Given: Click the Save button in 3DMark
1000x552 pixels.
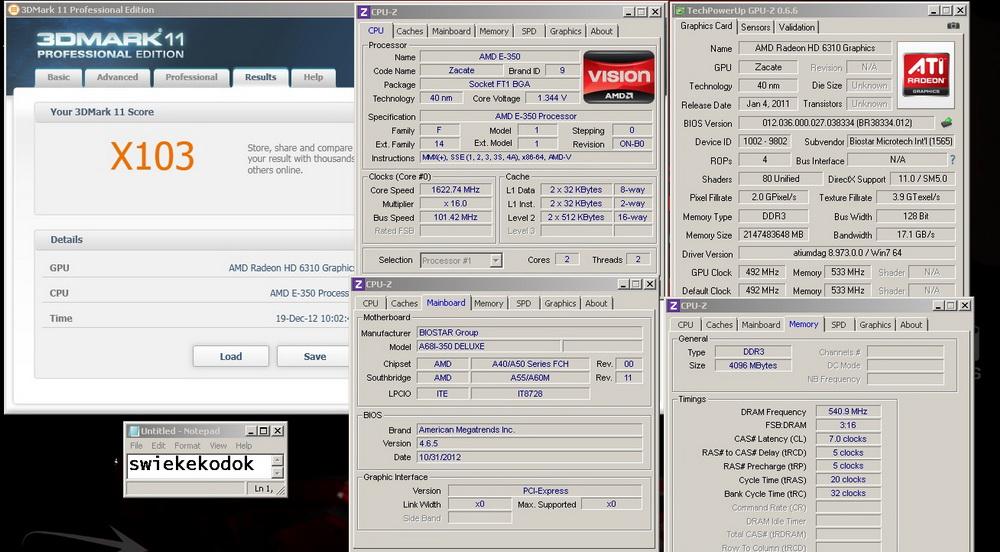Looking at the screenshot, I should point(314,356).
